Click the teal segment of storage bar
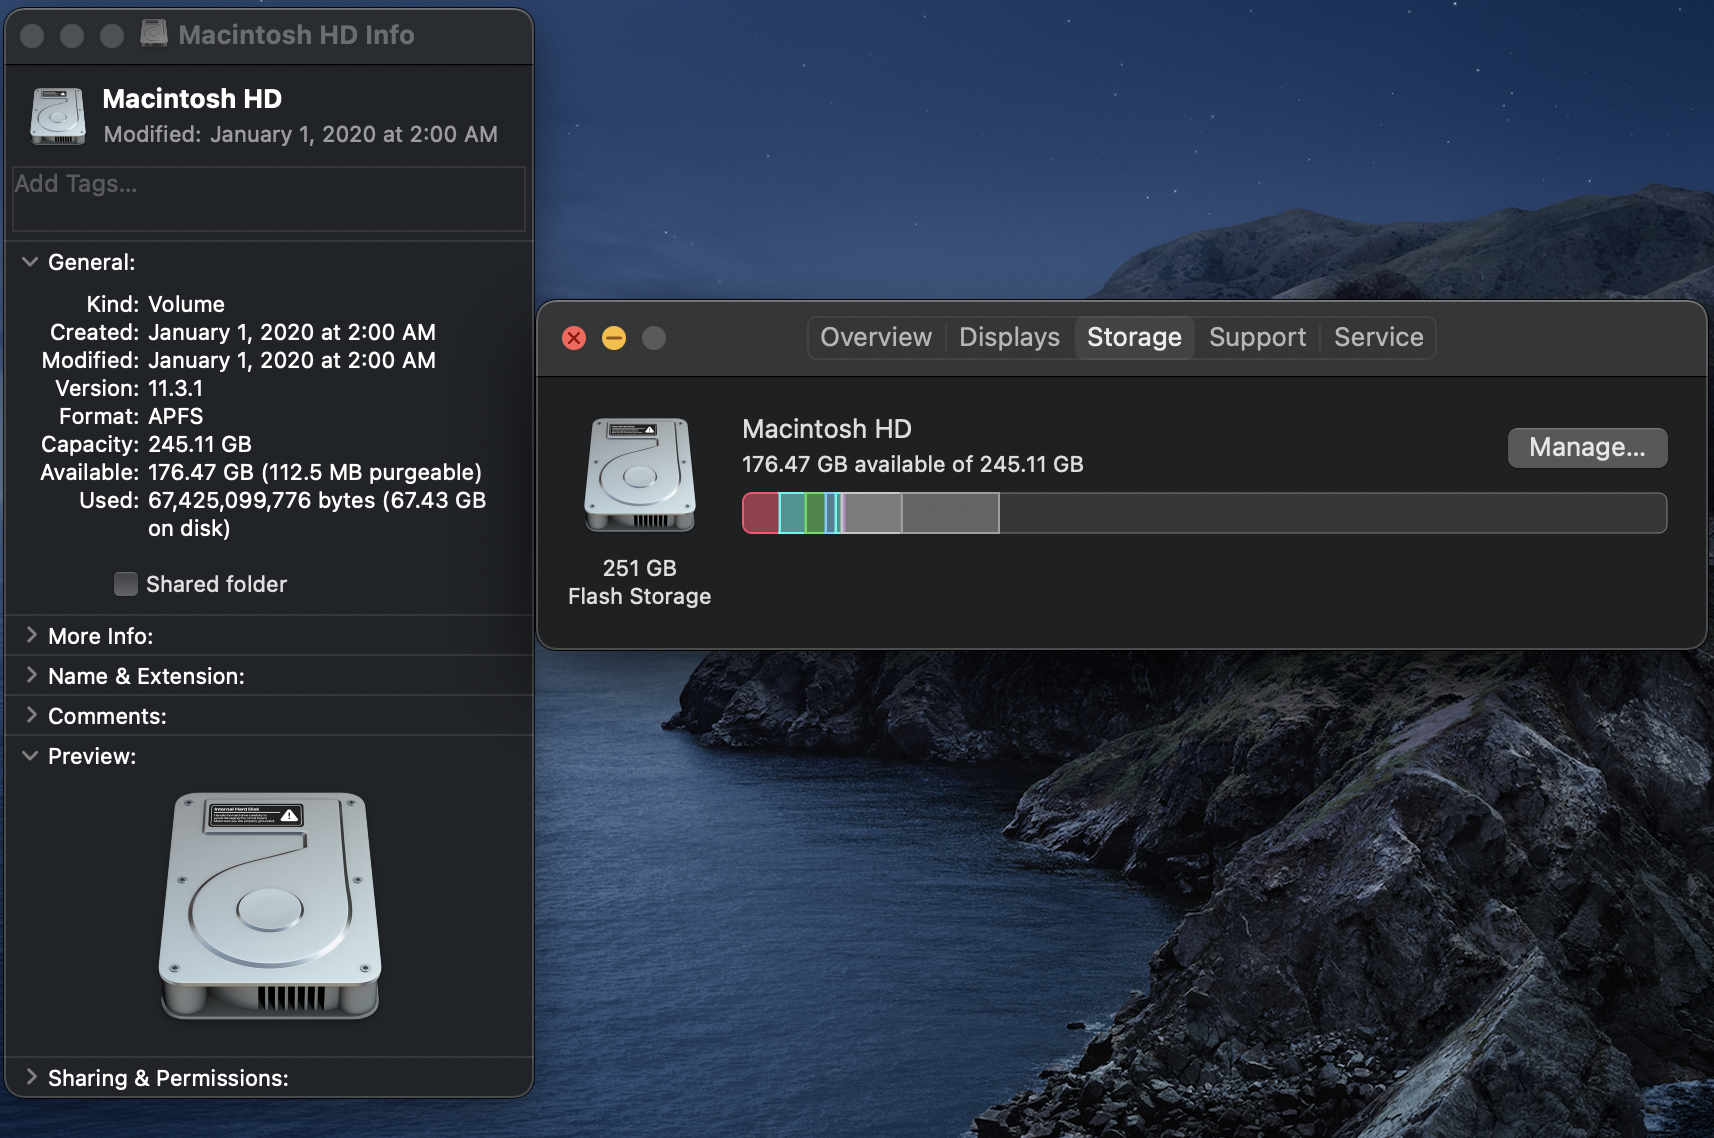This screenshot has height=1138, width=1714. tap(792, 513)
